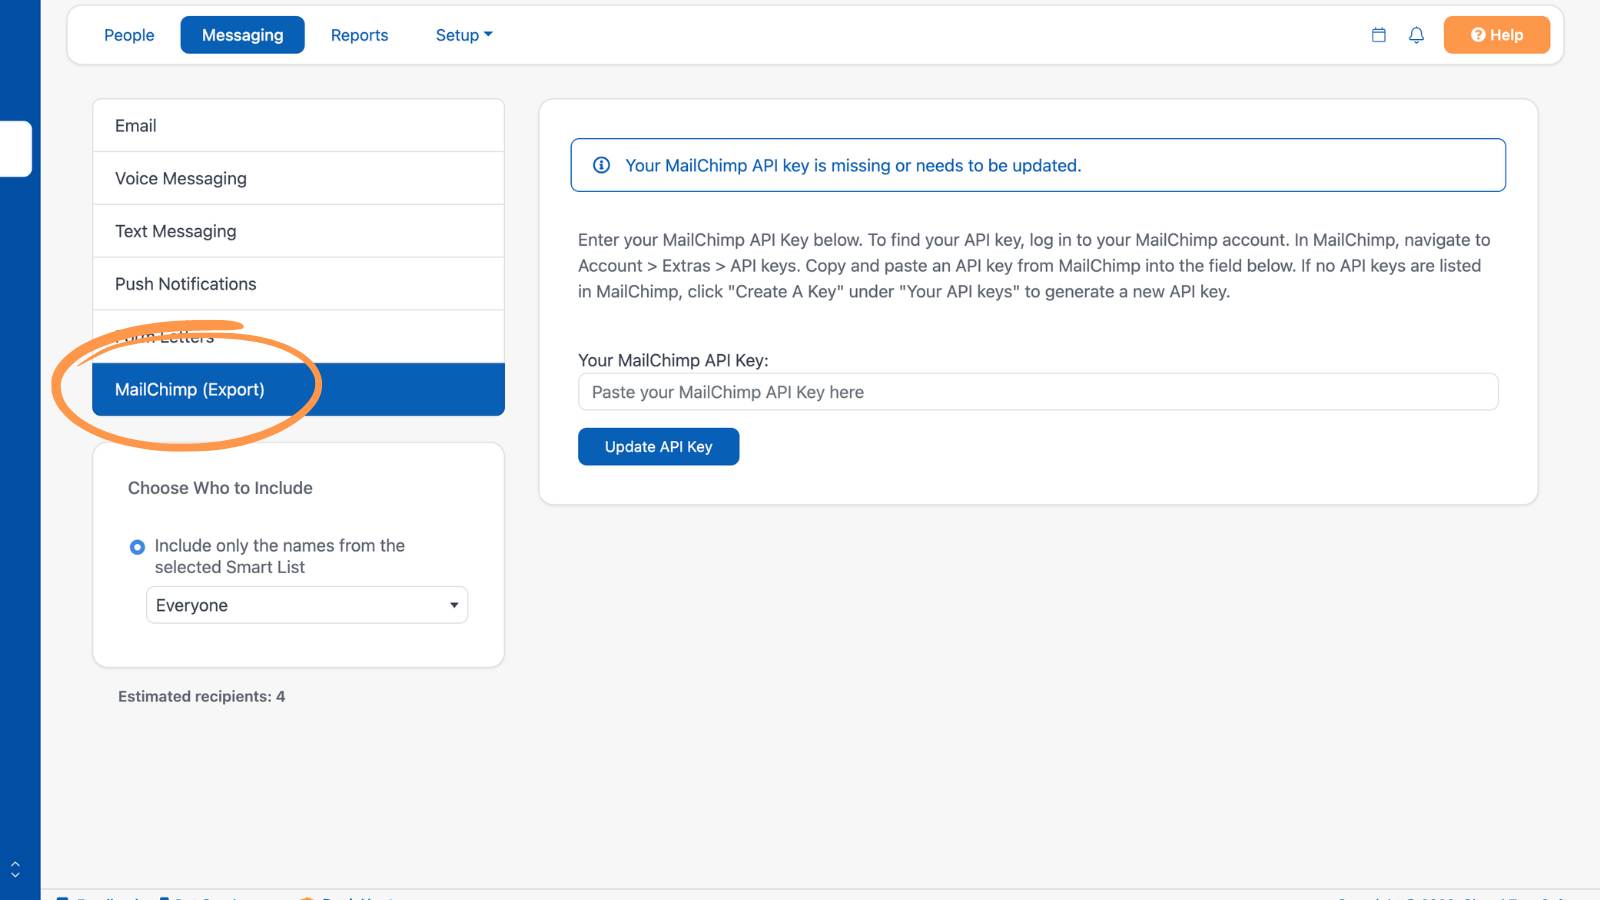
Task: Click the "Your MailChimp API Key:" label
Action: (673, 361)
